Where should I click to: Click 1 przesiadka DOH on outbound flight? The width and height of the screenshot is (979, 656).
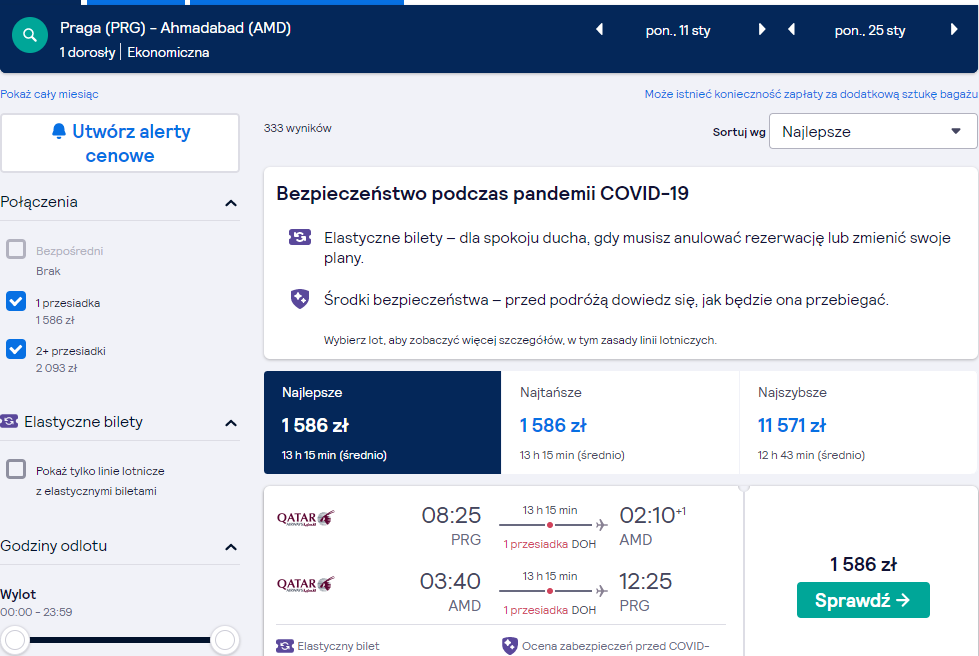click(549, 544)
